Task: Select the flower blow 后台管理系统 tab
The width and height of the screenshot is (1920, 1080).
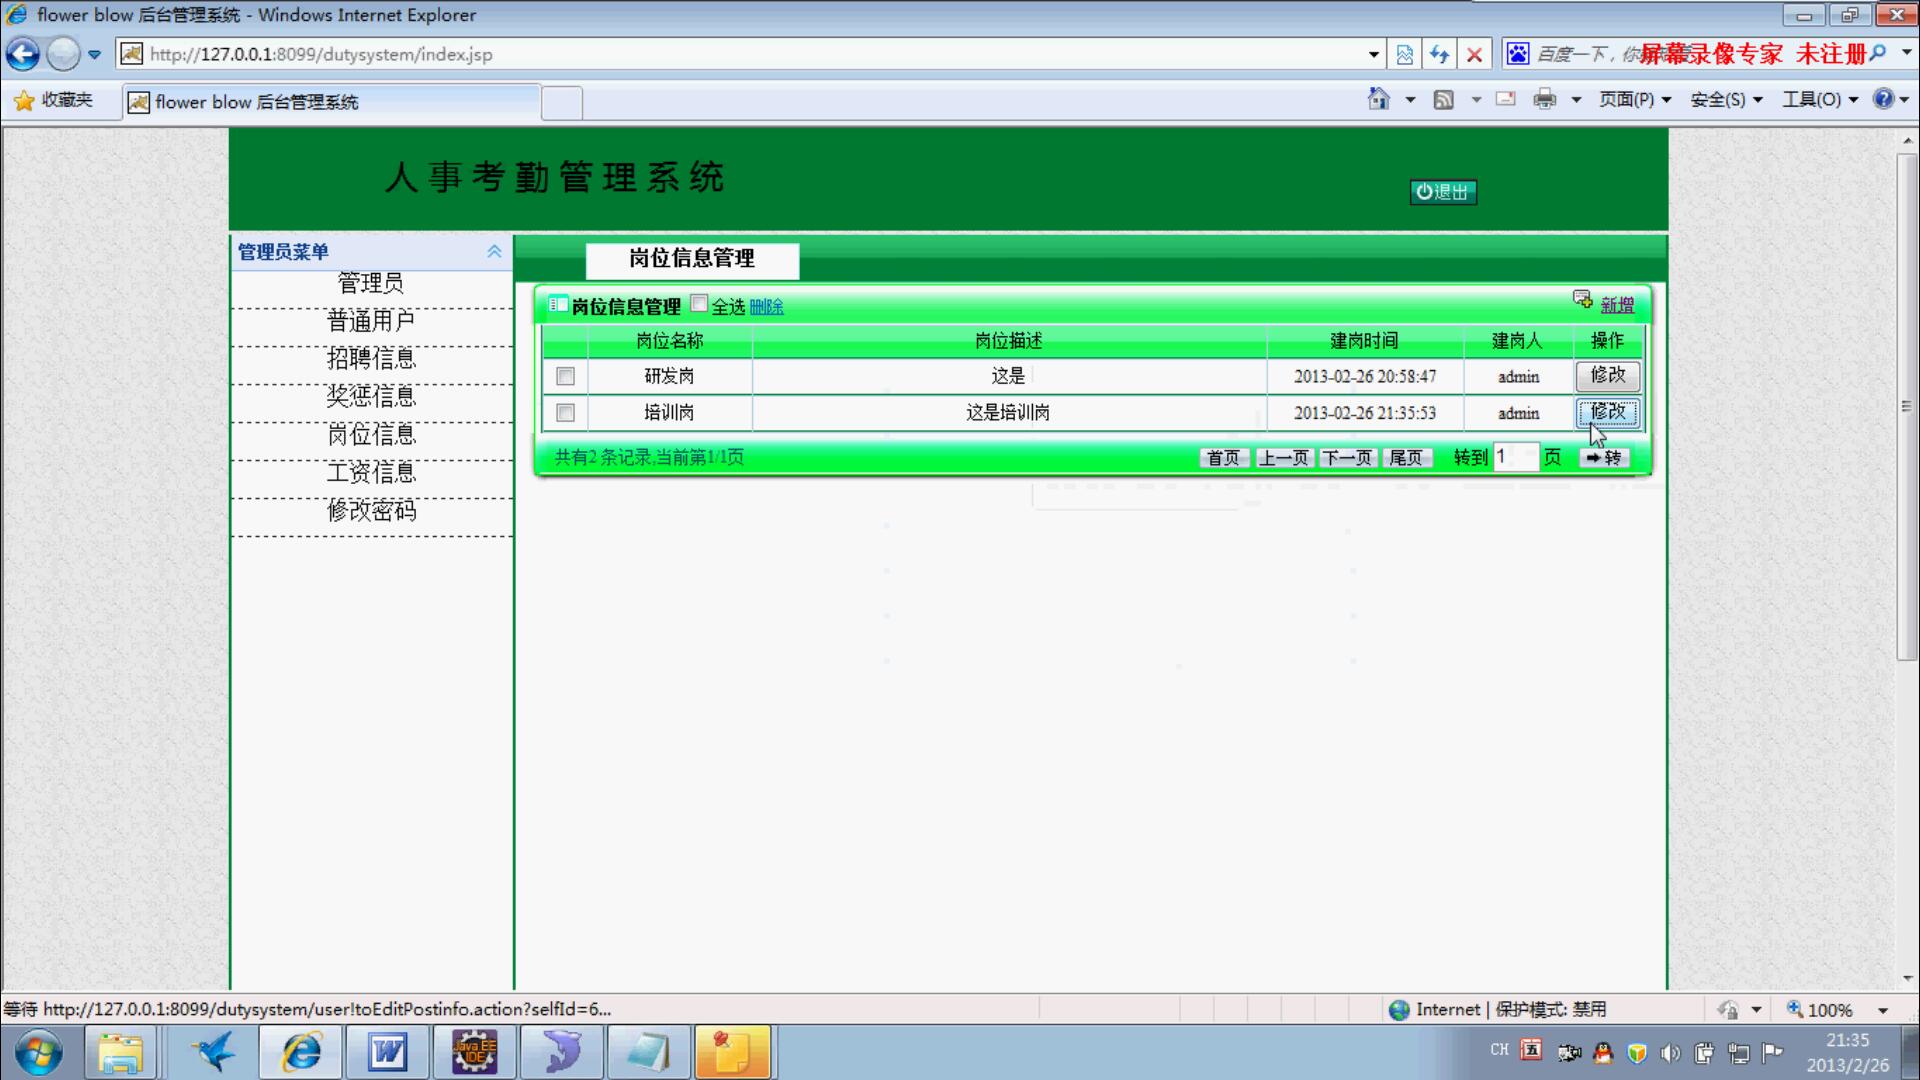Action: pos(332,102)
